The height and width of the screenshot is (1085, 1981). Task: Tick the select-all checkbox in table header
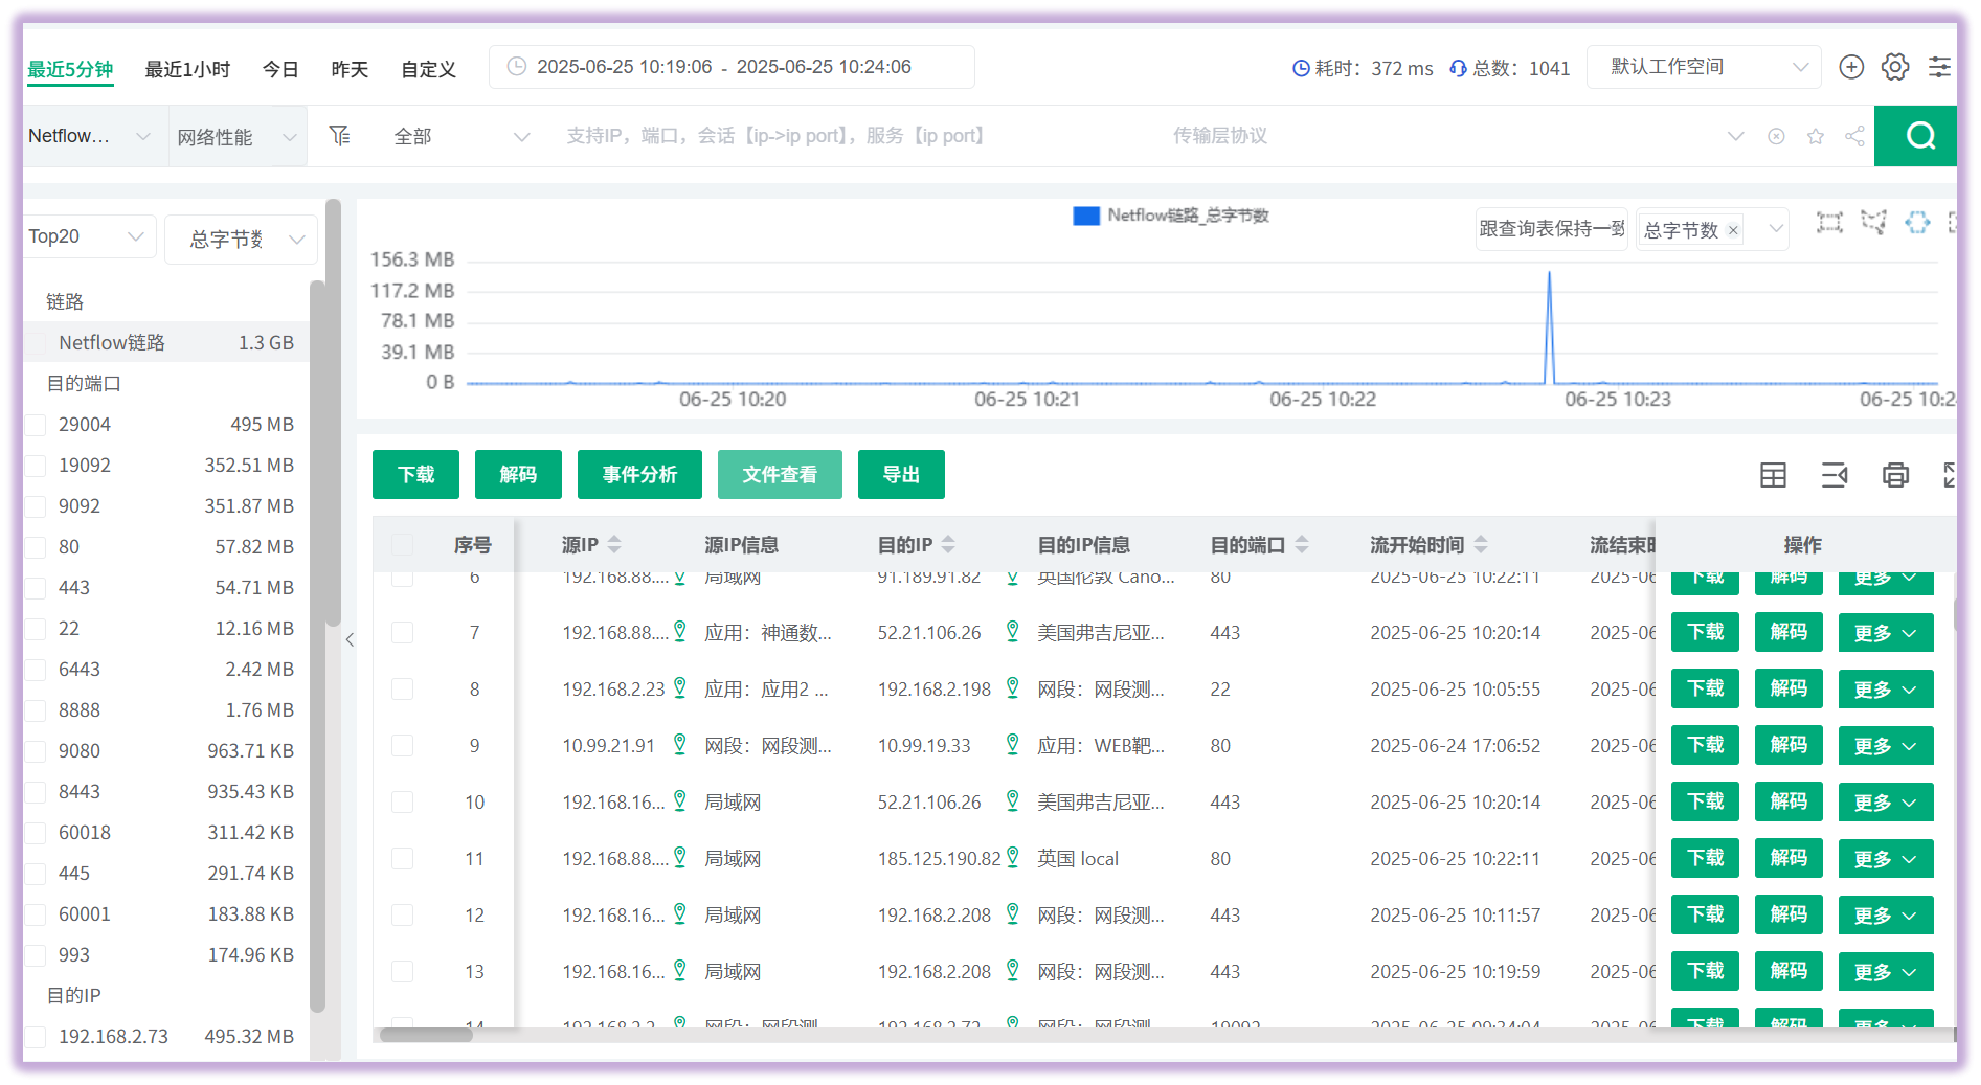[x=402, y=545]
